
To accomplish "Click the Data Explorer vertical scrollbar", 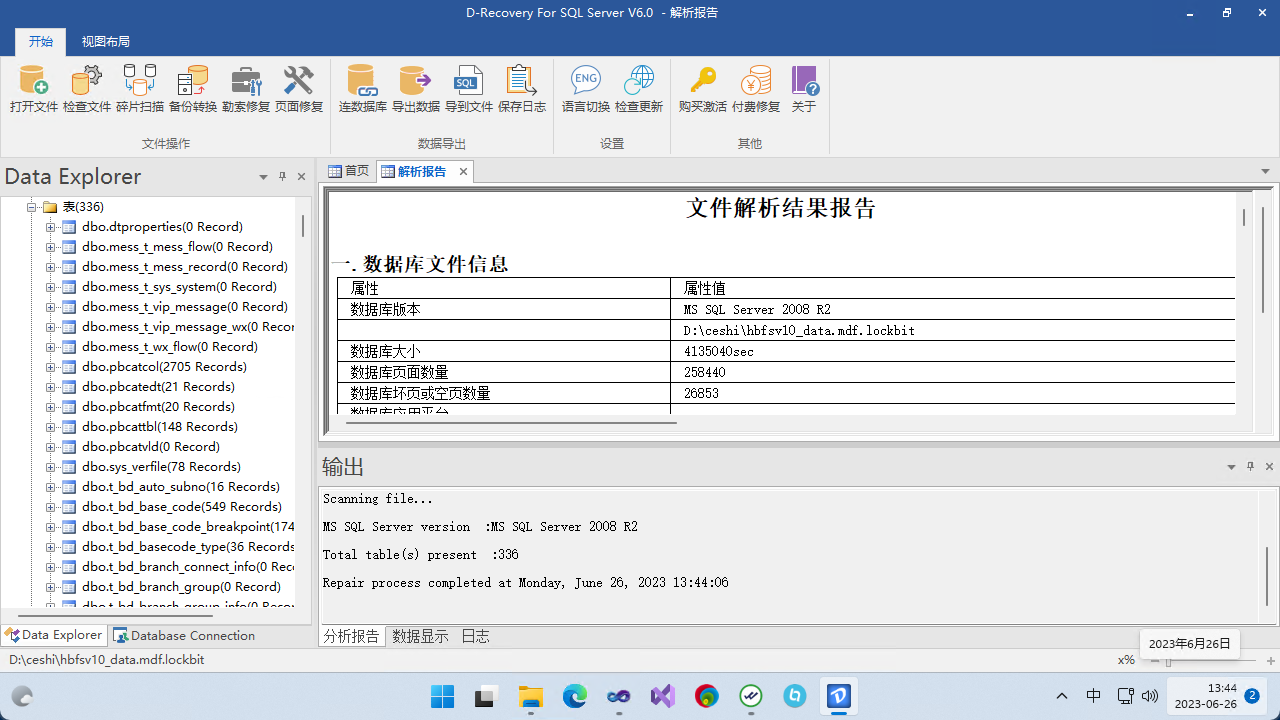I will pos(302,226).
